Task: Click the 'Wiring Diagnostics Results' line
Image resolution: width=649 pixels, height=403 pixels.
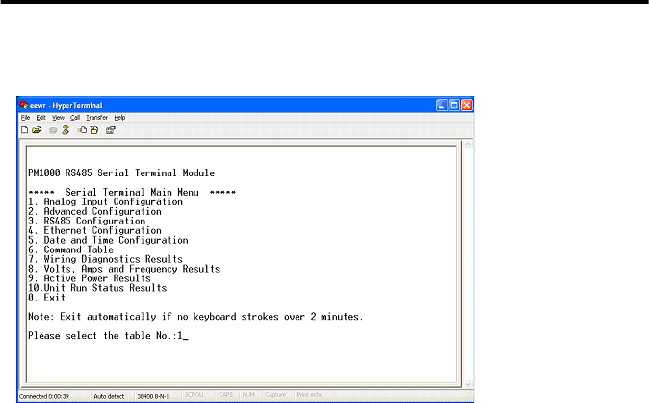Action: tap(105, 259)
